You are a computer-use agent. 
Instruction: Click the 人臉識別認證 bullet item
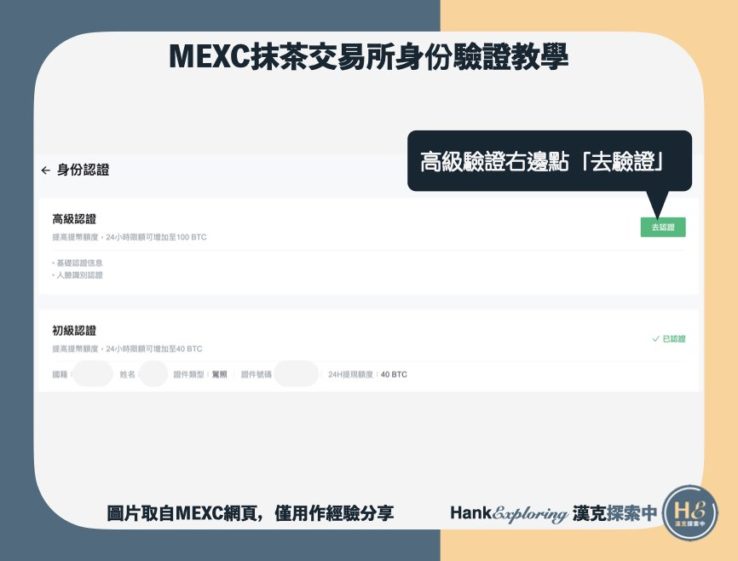point(78,275)
